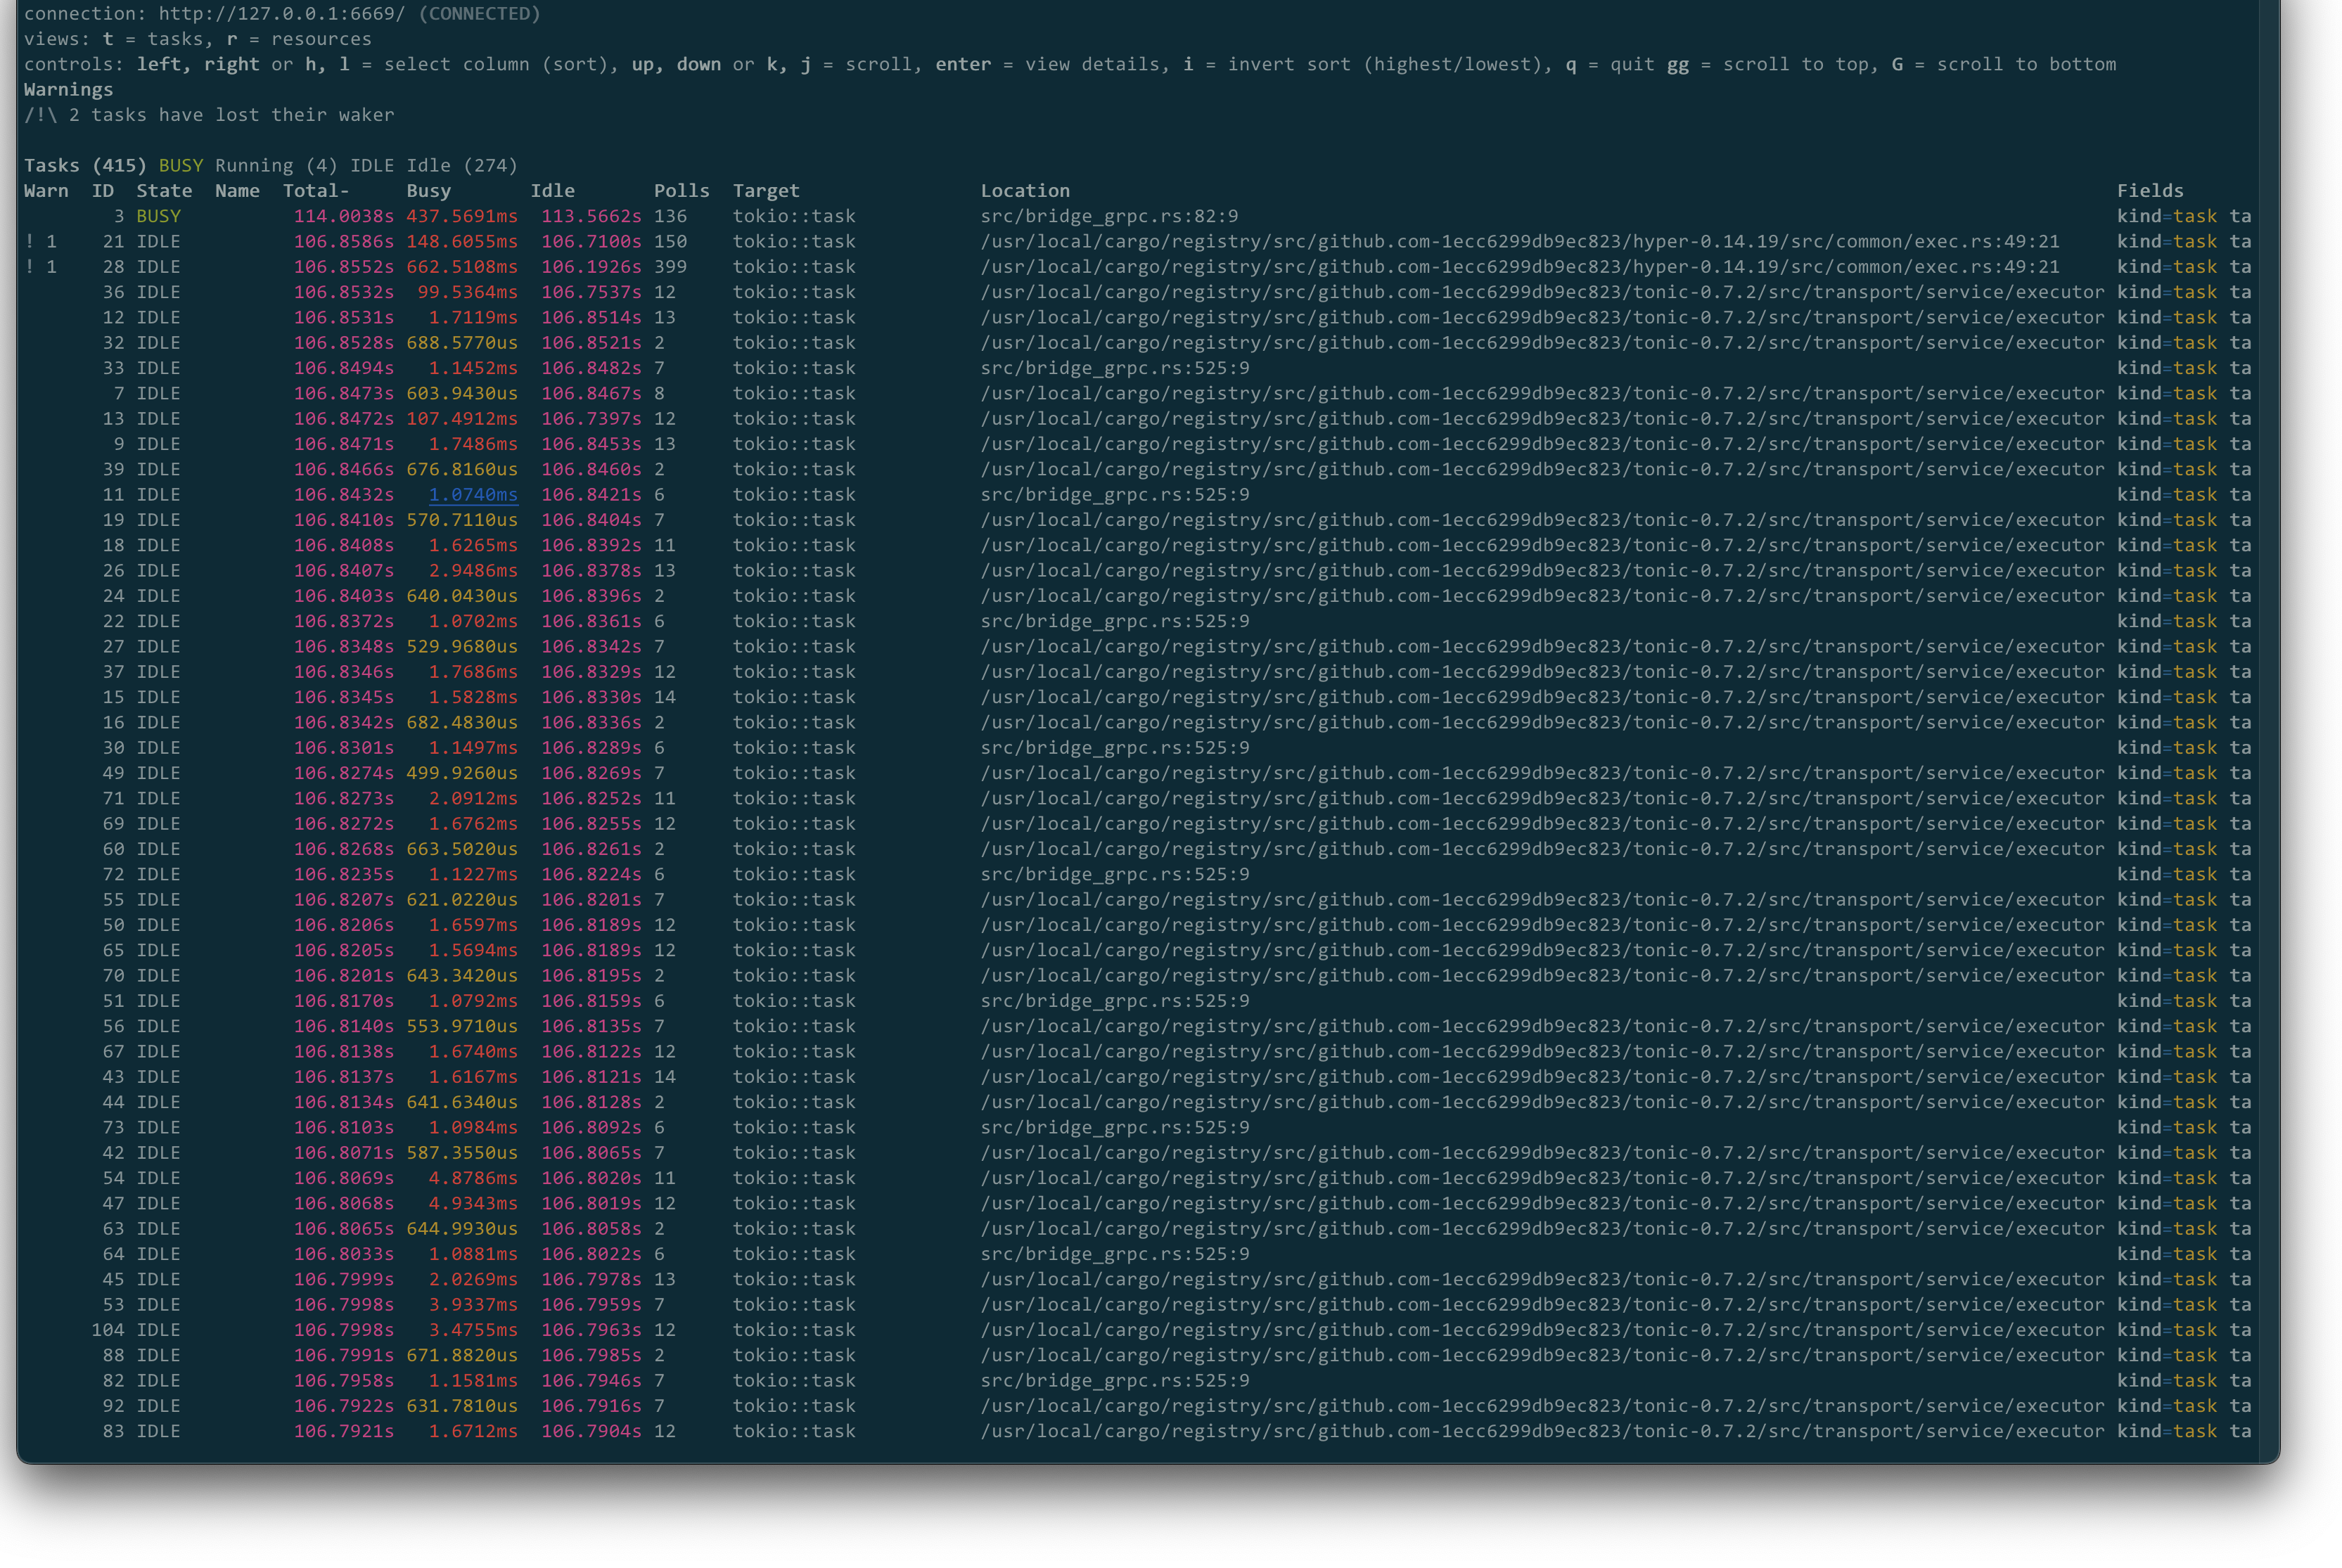This screenshot has height=1568, width=2342.
Task: Click busy time 671.8820us
Action: [462, 1355]
